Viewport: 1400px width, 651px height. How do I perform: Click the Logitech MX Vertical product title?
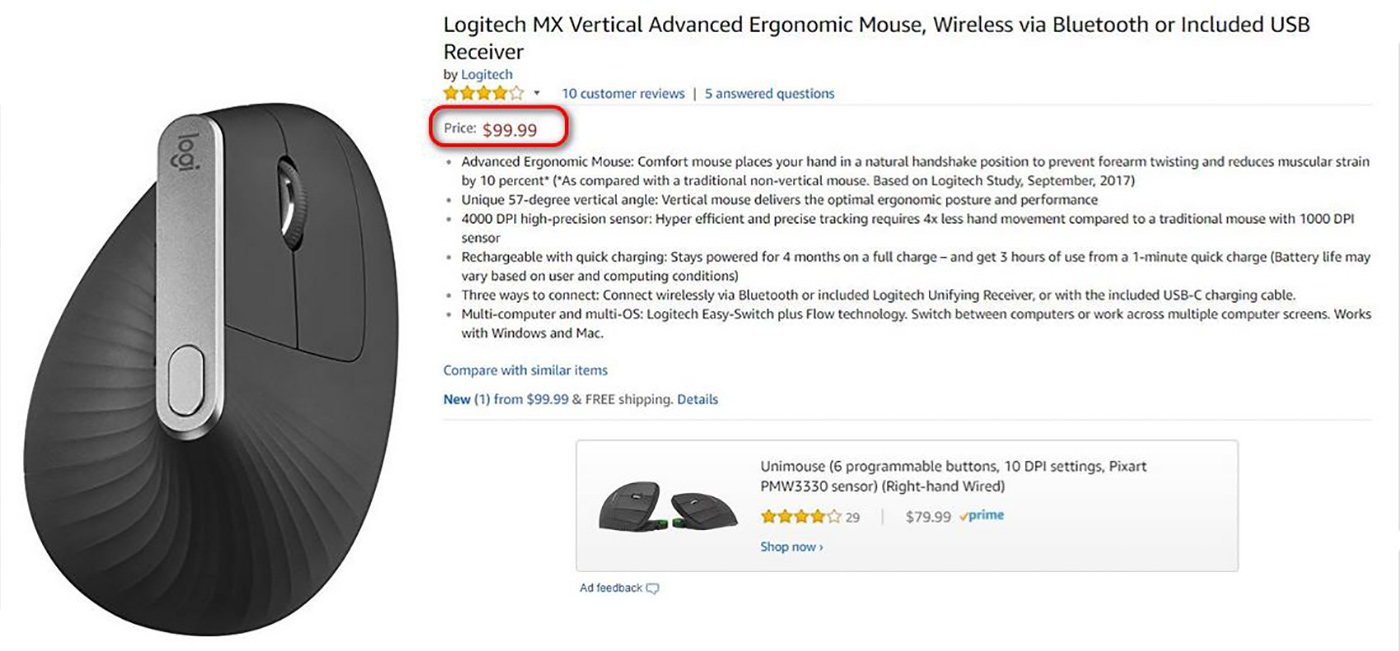click(876, 37)
